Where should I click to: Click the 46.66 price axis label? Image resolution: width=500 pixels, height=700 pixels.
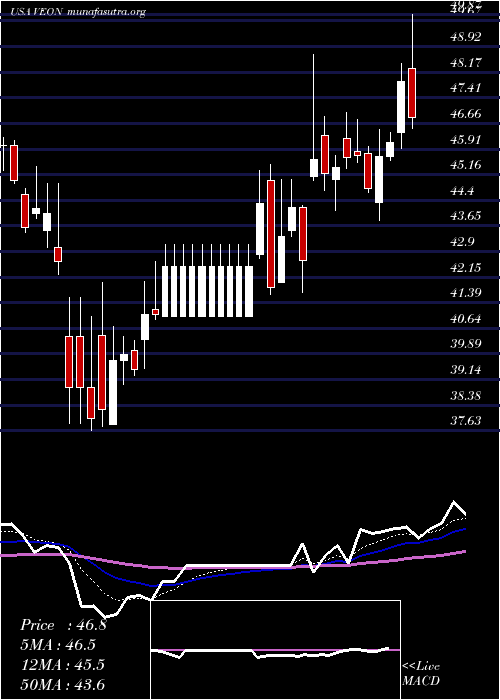466,114
